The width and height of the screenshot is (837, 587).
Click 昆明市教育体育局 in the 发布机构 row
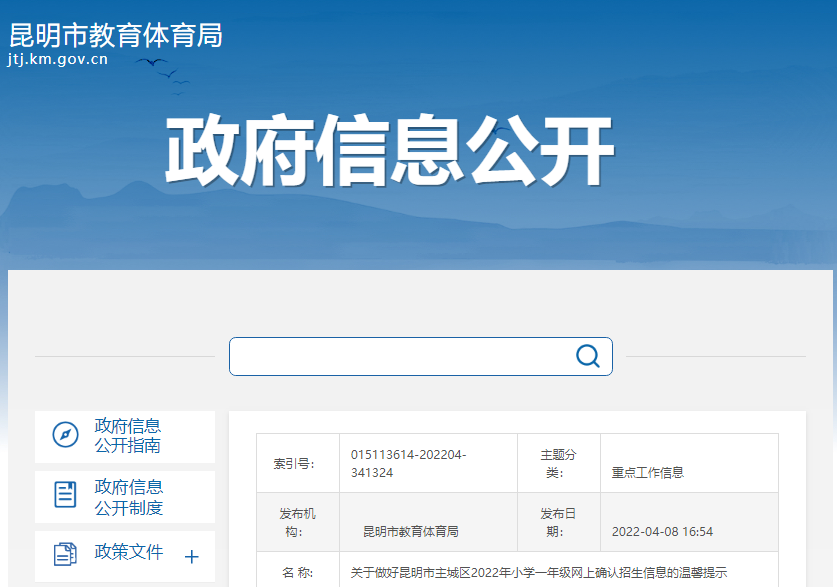410,532
